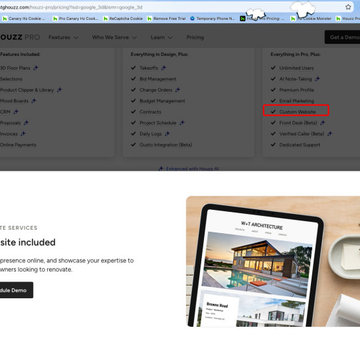Click the Get a Demo button
This screenshot has height=360, width=360.
(x=342, y=37)
